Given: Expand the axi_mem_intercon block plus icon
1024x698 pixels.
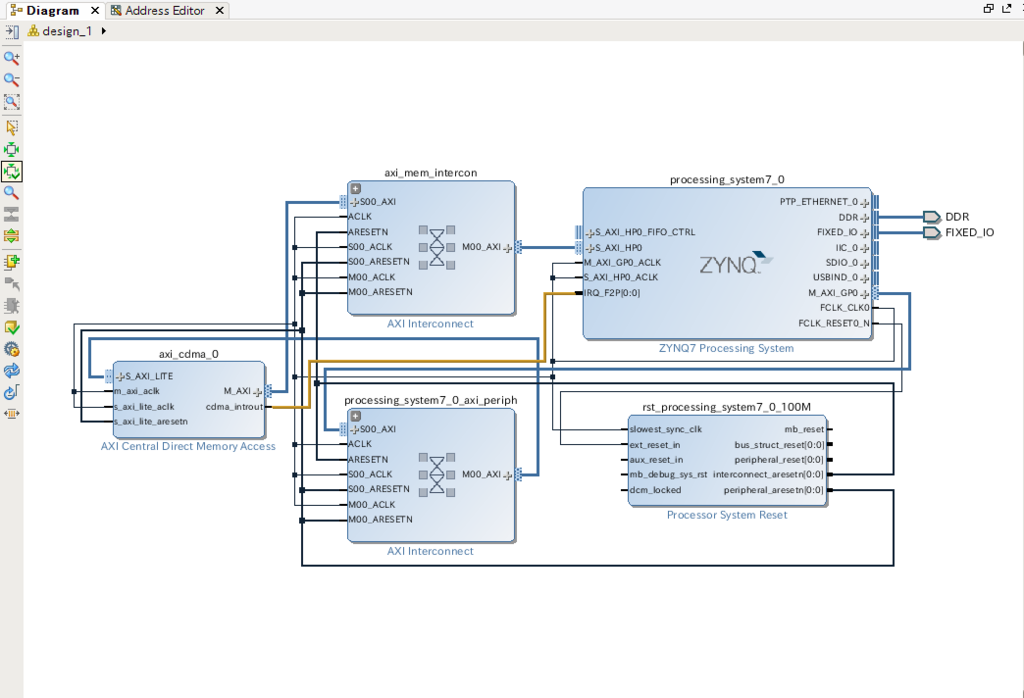Looking at the screenshot, I should pyautogui.click(x=356, y=189).
